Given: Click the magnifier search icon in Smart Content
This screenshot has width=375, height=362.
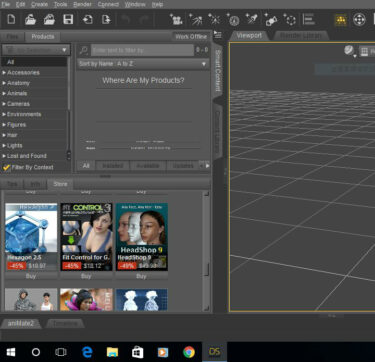Looking at the screenshot, I should pos(84,50).
